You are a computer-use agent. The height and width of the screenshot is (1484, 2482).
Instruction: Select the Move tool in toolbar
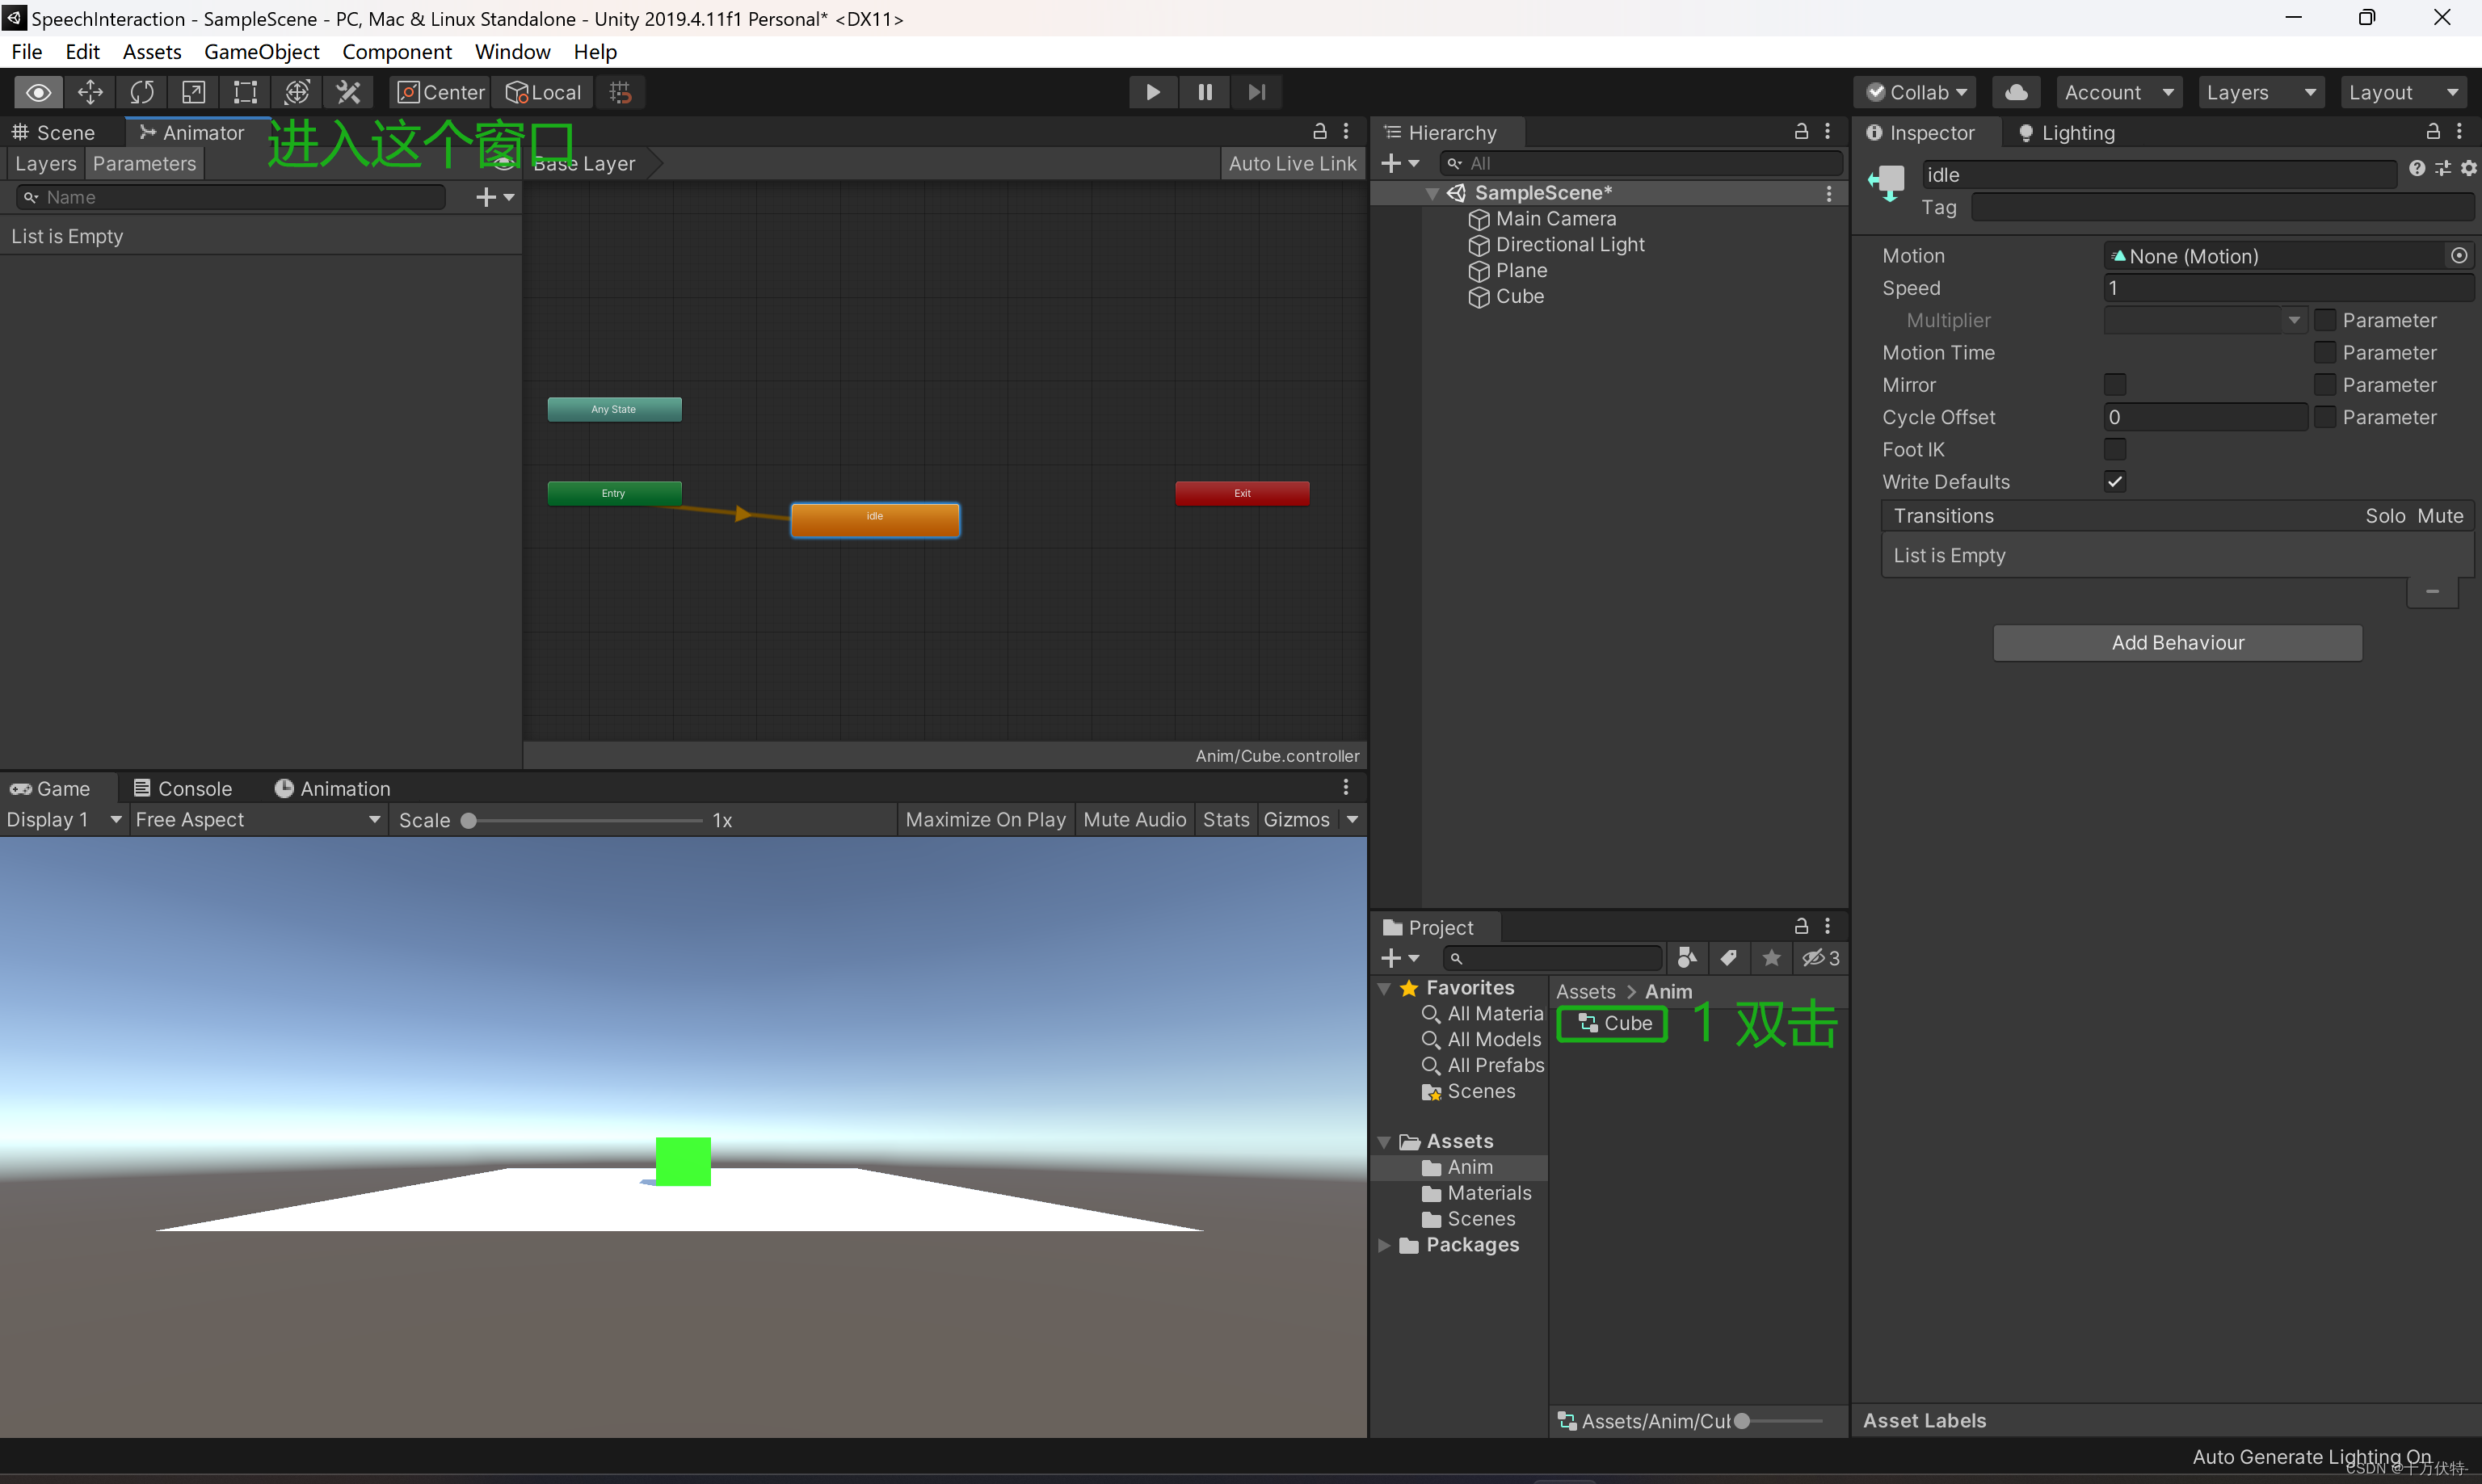pyautogui.click(x=90, y=92)
